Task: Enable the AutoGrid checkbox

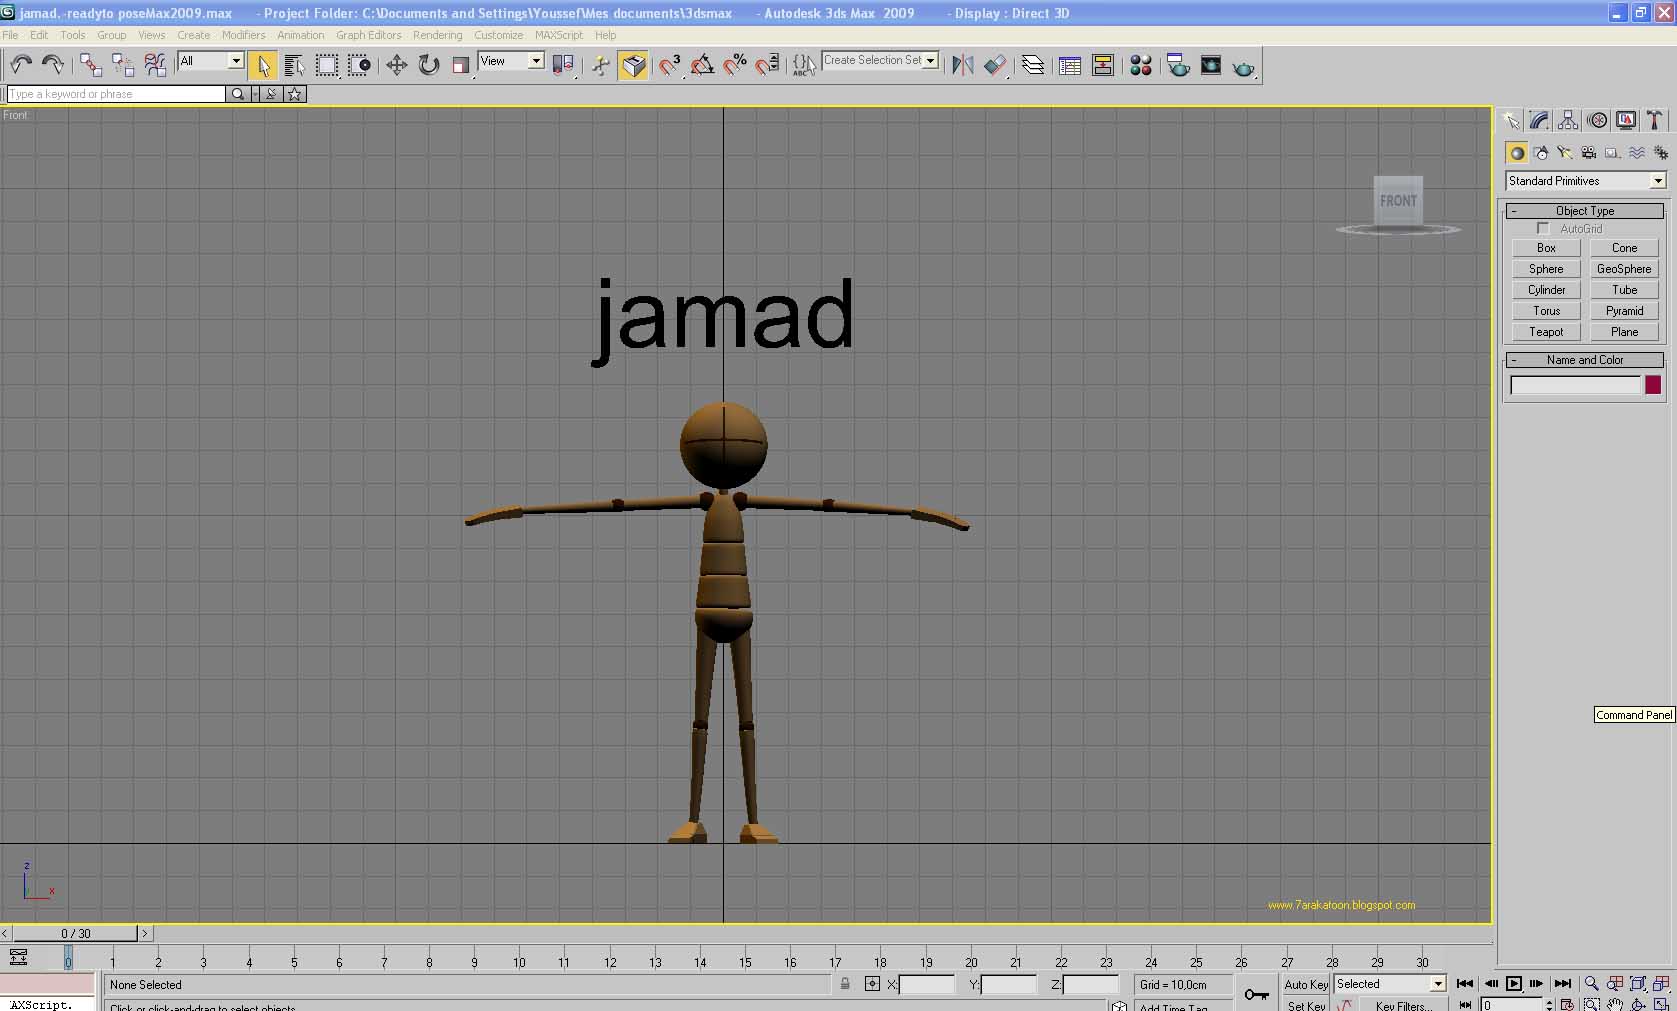Action: pyautogui.click(x=1543, y=229)
